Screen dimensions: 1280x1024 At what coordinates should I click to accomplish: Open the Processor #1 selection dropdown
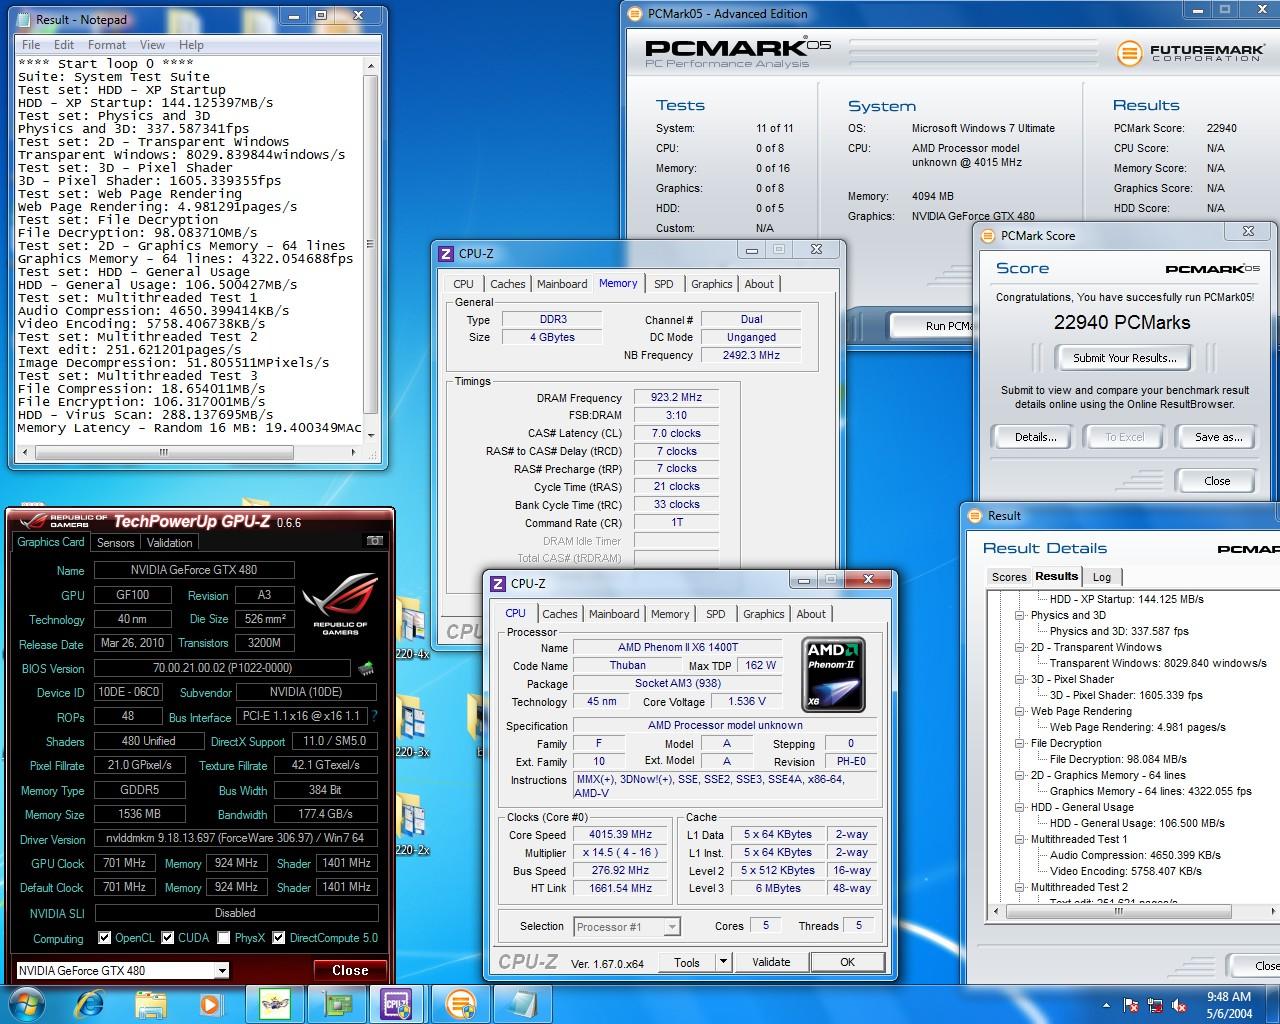[672, 927]
